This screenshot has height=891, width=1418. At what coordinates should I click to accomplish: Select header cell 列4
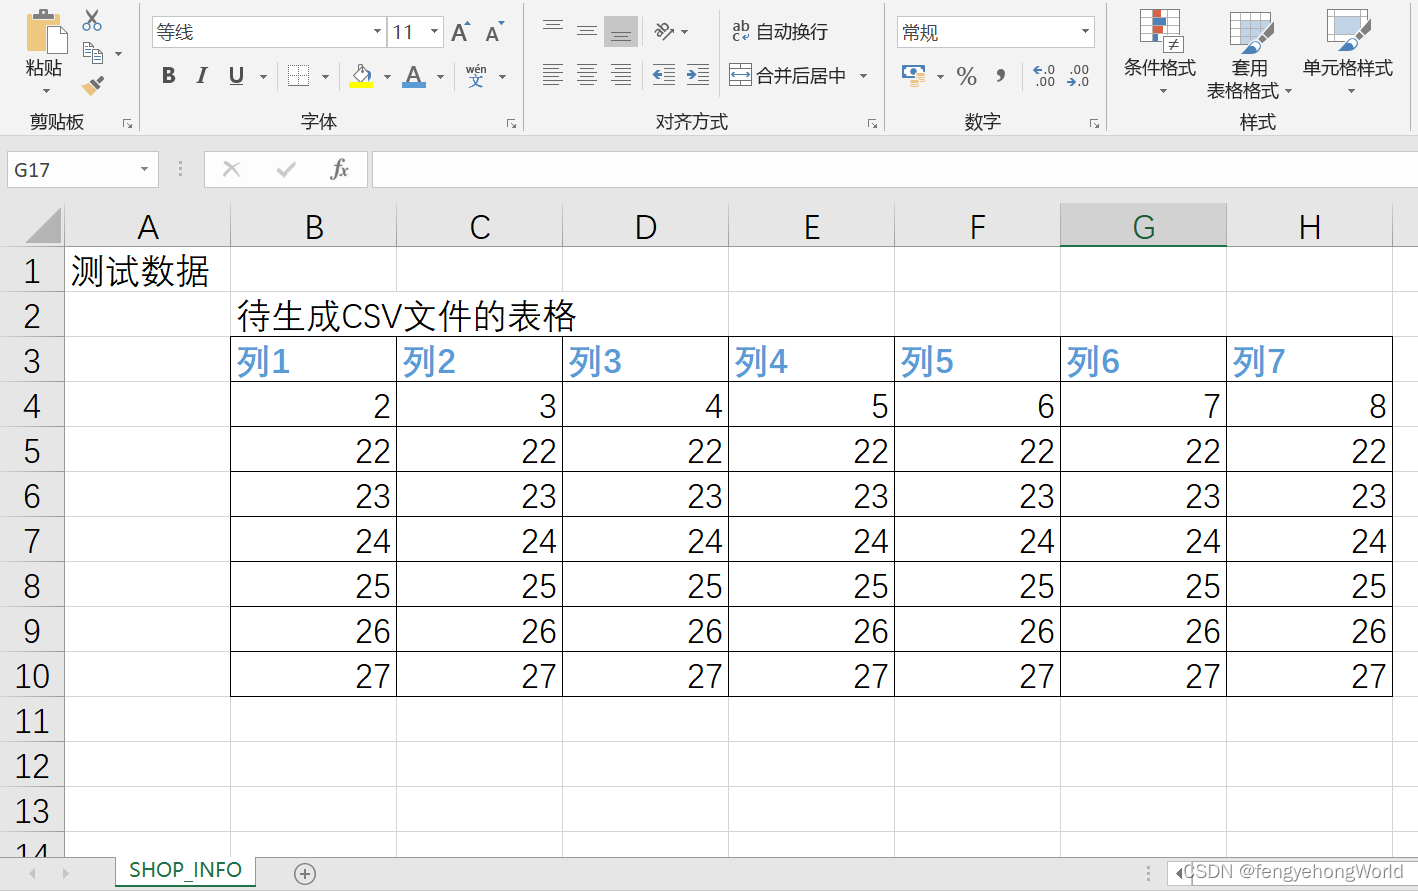coord(811,360)
